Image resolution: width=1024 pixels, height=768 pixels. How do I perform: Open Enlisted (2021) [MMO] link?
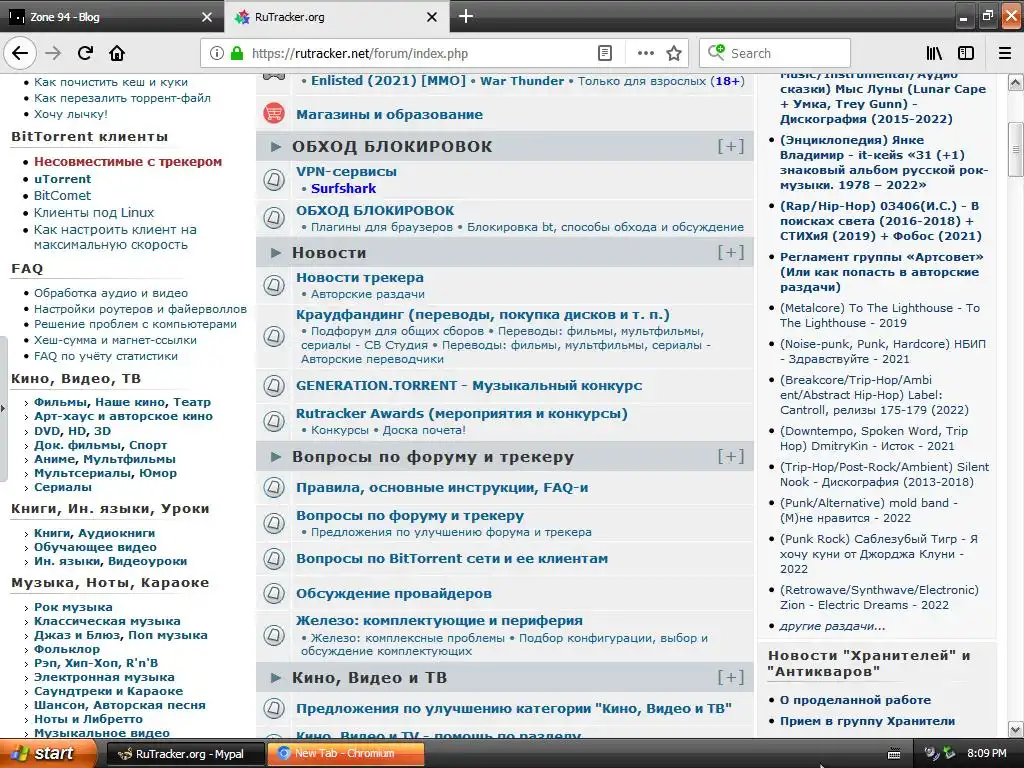[x=388, y=81]
